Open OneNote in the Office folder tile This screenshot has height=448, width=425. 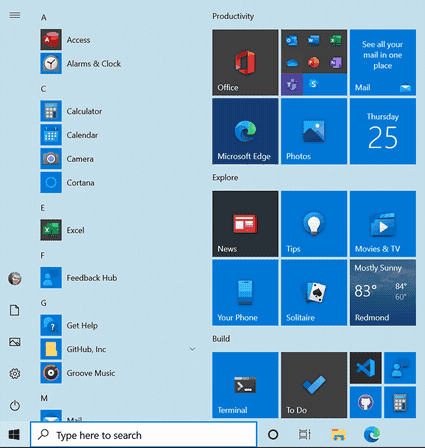tap(335, 62)
